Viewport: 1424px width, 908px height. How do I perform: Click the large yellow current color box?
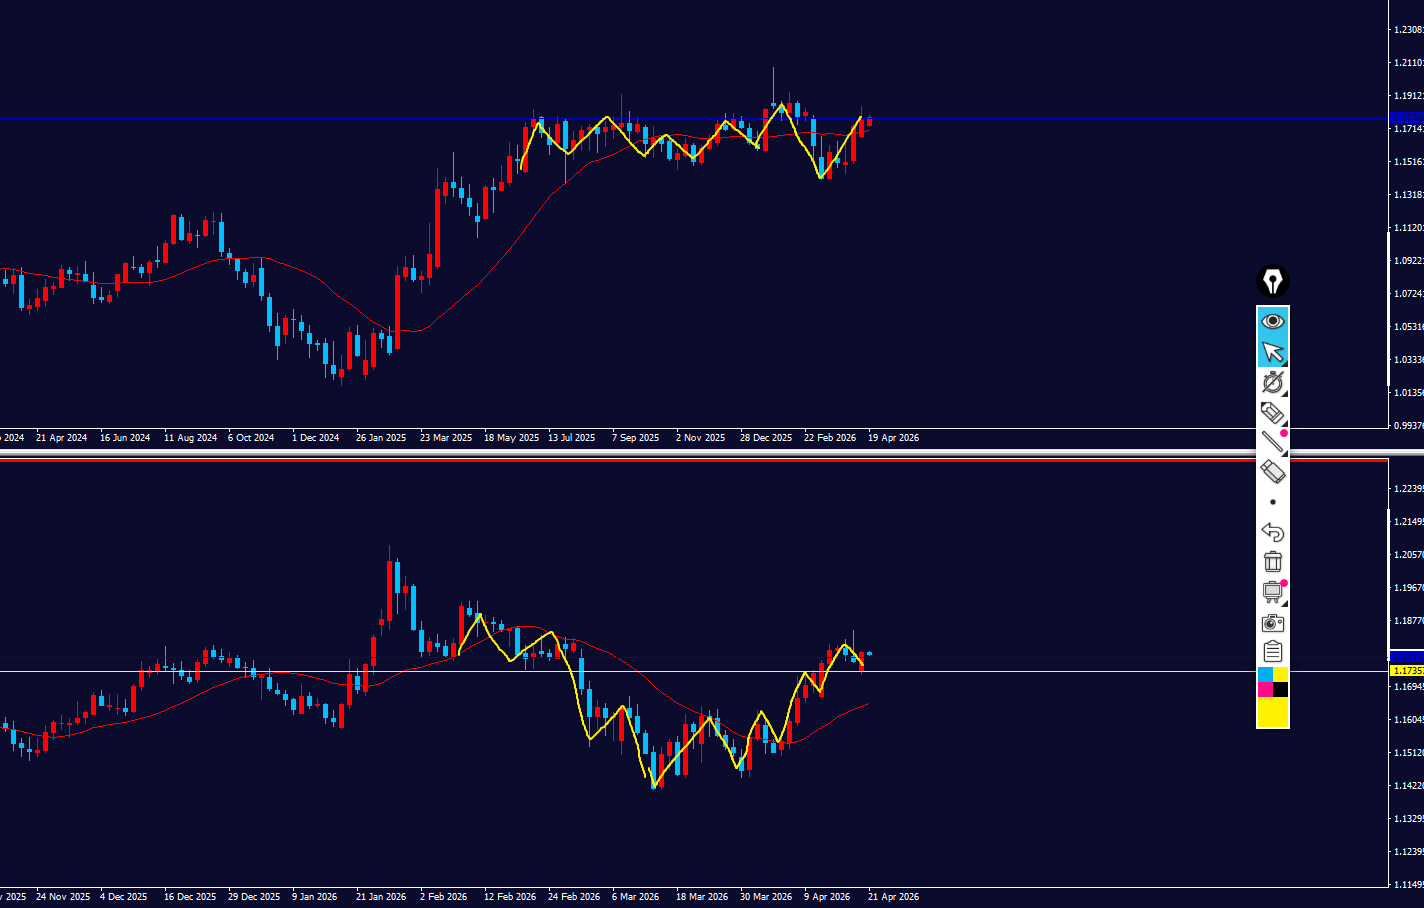(1272, 713)
